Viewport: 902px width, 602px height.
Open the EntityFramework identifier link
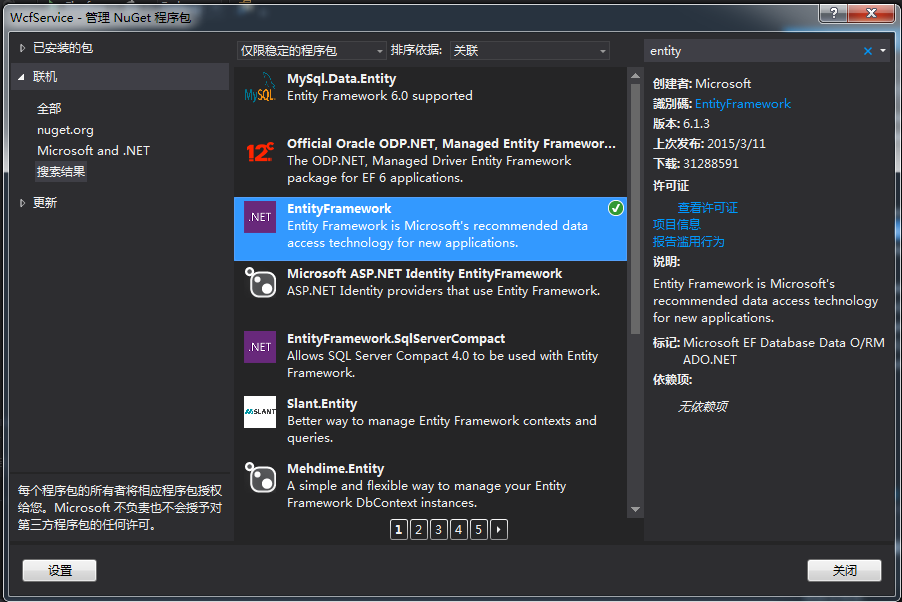pyautogui.click(x=743, y=104)
